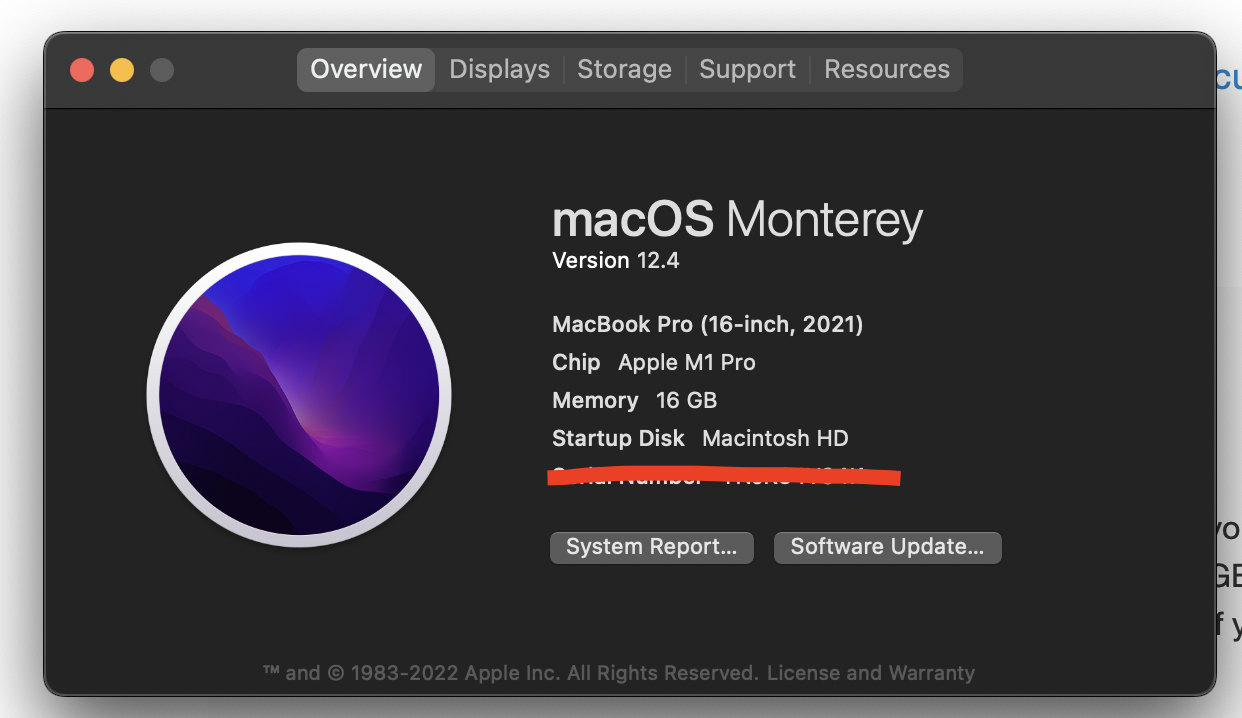Switch to the Overview tab
The width and height of the screenshot is (1242, 718).
click(x=366, y=69)
